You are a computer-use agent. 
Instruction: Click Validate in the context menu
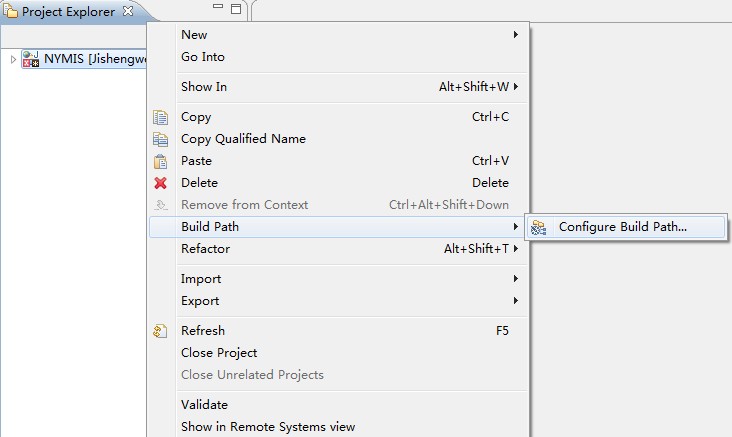tap(204, 405)
